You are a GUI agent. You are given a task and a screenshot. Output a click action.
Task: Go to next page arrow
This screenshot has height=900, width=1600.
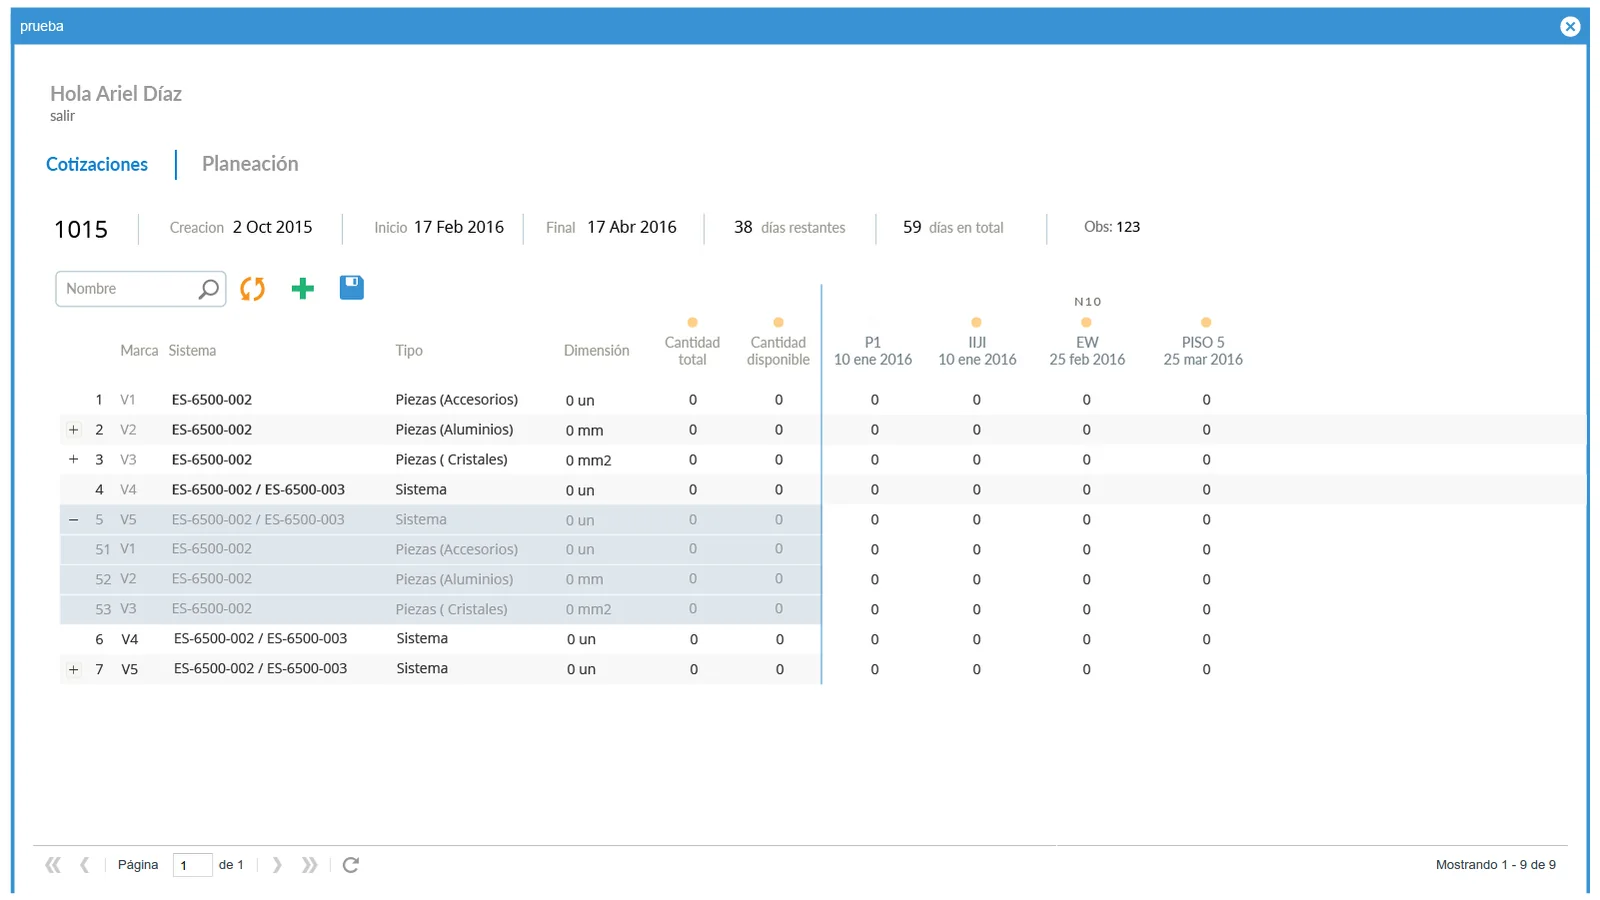(277, 865)
